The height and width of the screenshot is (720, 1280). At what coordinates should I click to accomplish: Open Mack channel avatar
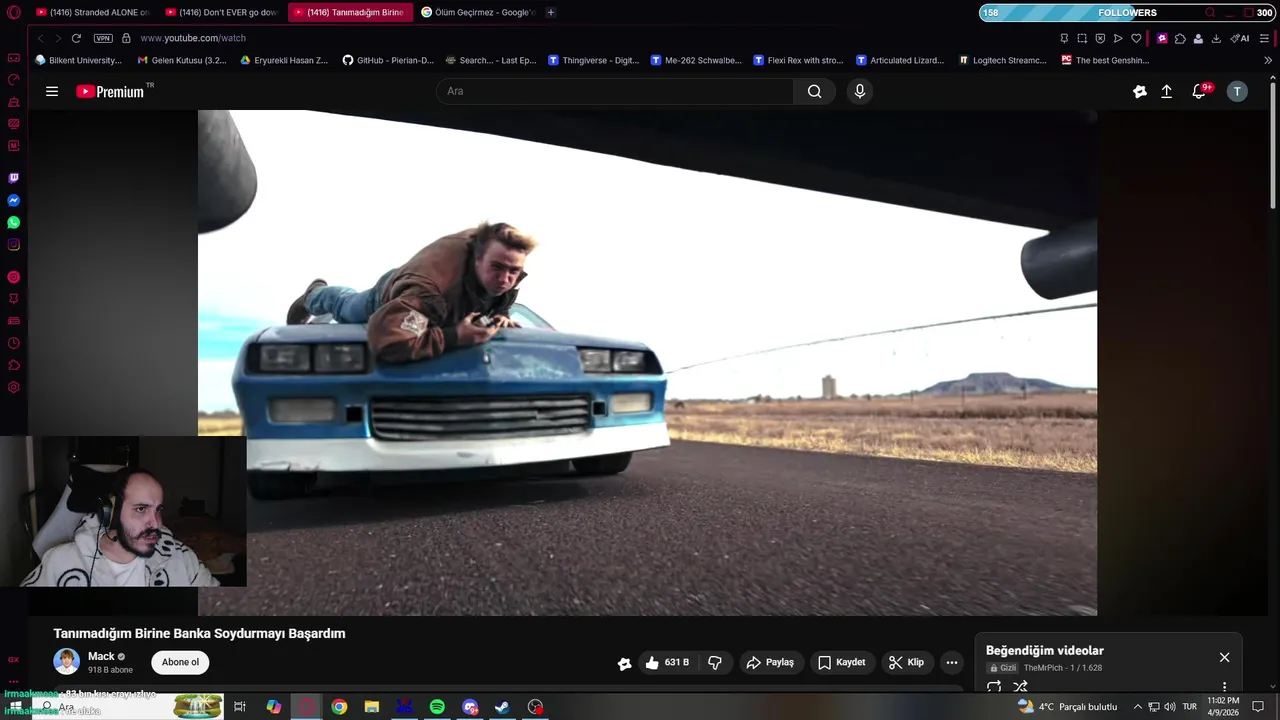click(66, 662)
